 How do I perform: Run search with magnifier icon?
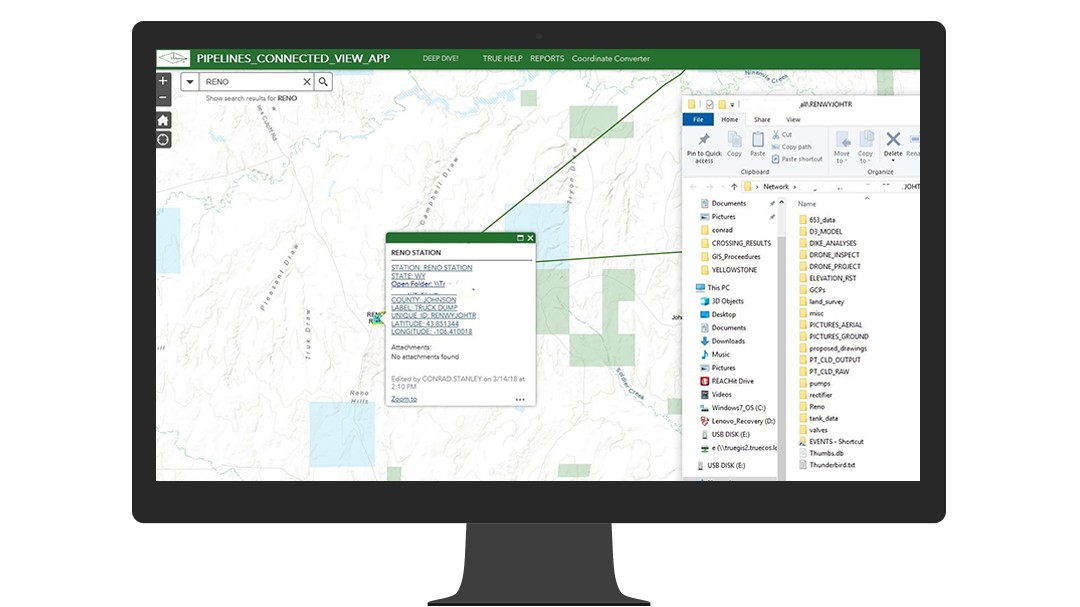pos(323,82)
